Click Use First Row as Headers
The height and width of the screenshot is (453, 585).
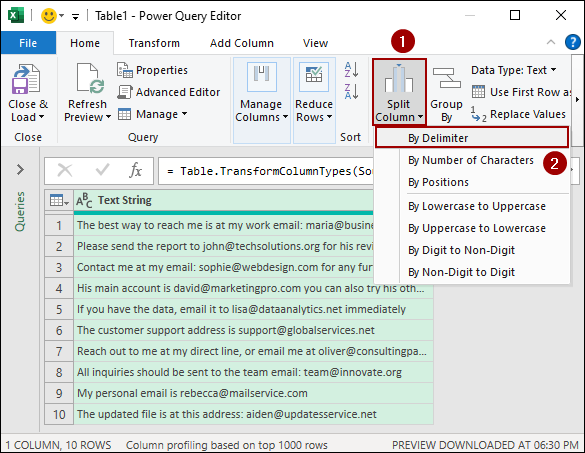click(521, 92)
